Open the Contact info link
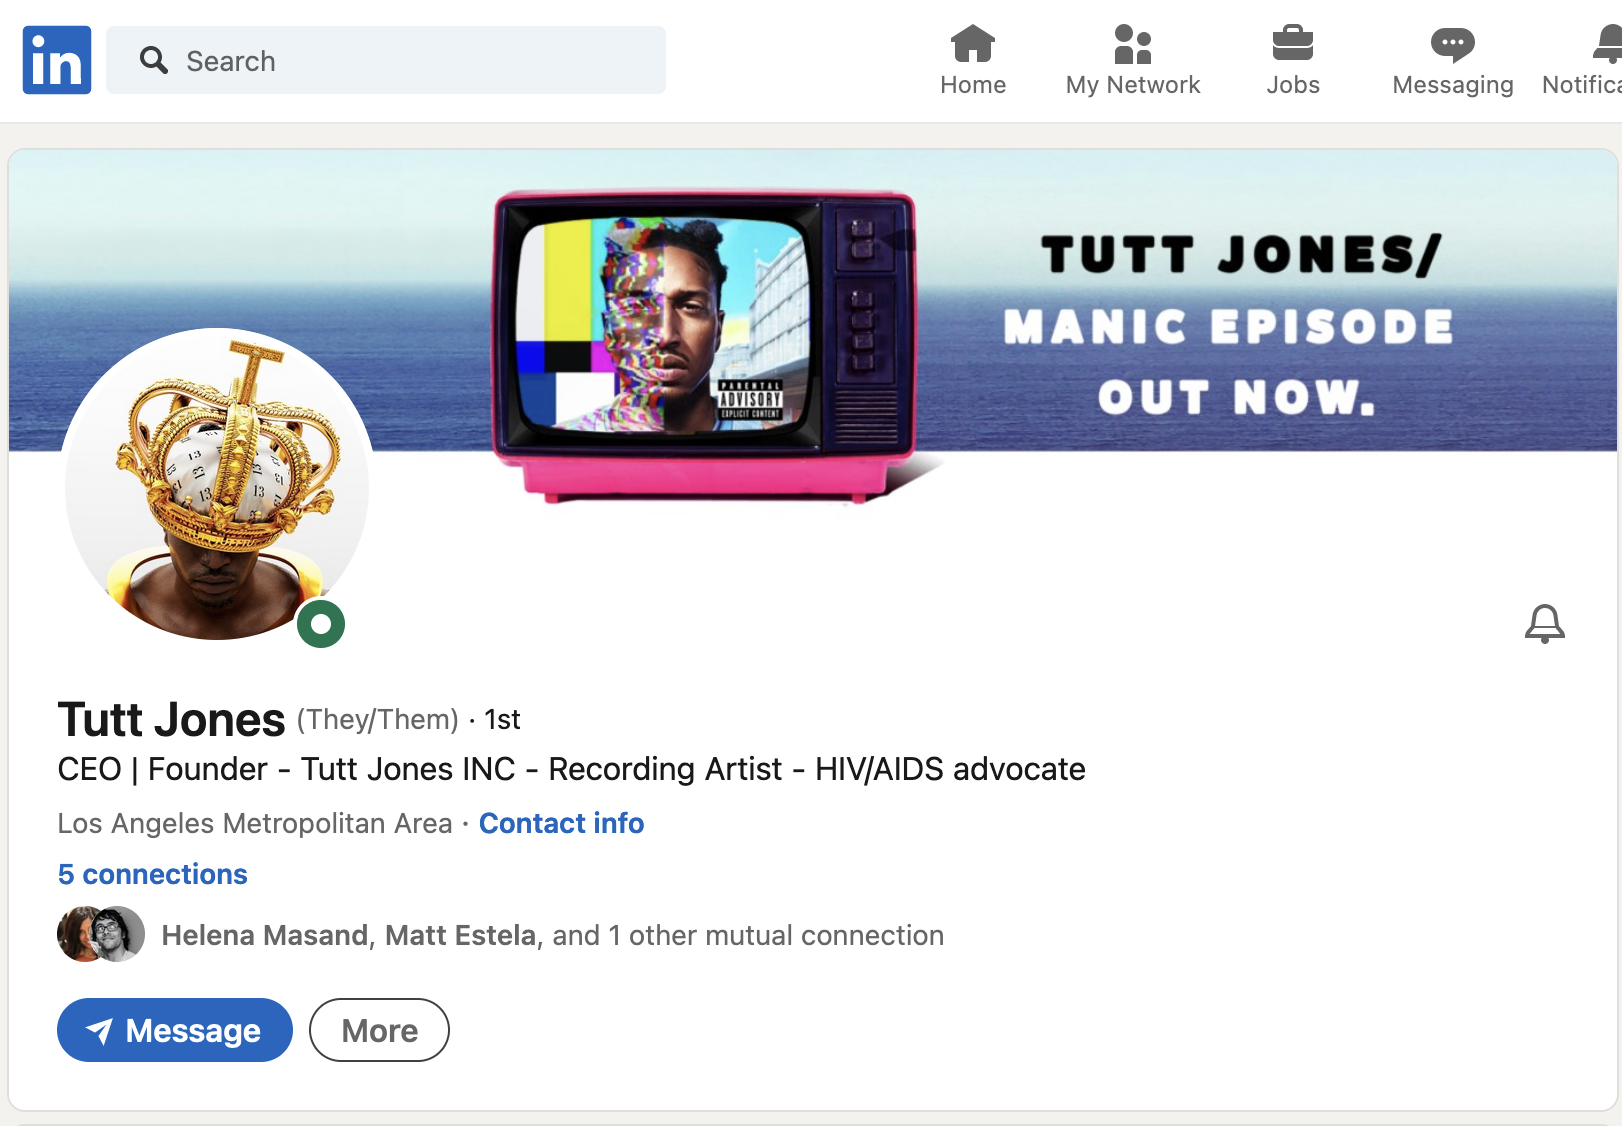Image resolution: width=1622 pixels, height=1126 pixels. tap(561, 823)
